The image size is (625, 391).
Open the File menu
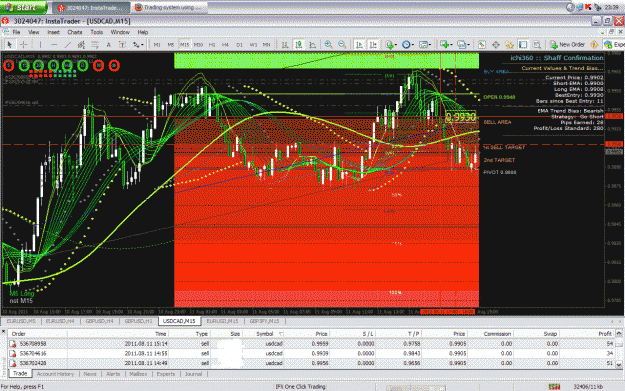pyautogui.click(x=16, y=32)
